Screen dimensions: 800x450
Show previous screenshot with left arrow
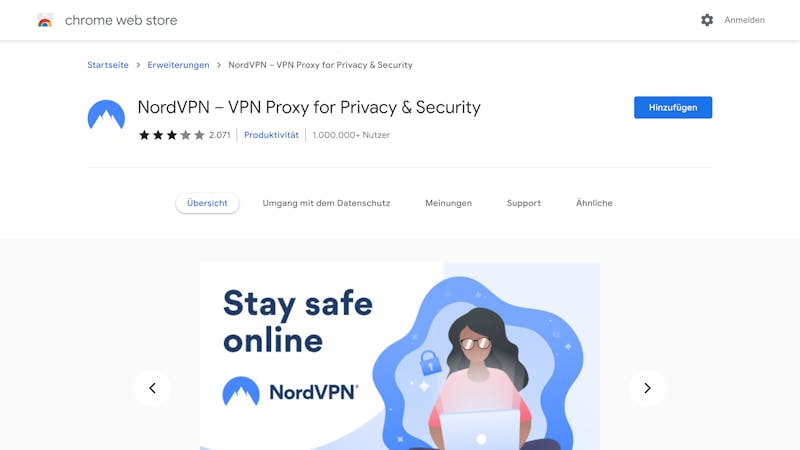click(x=152, y=388)
